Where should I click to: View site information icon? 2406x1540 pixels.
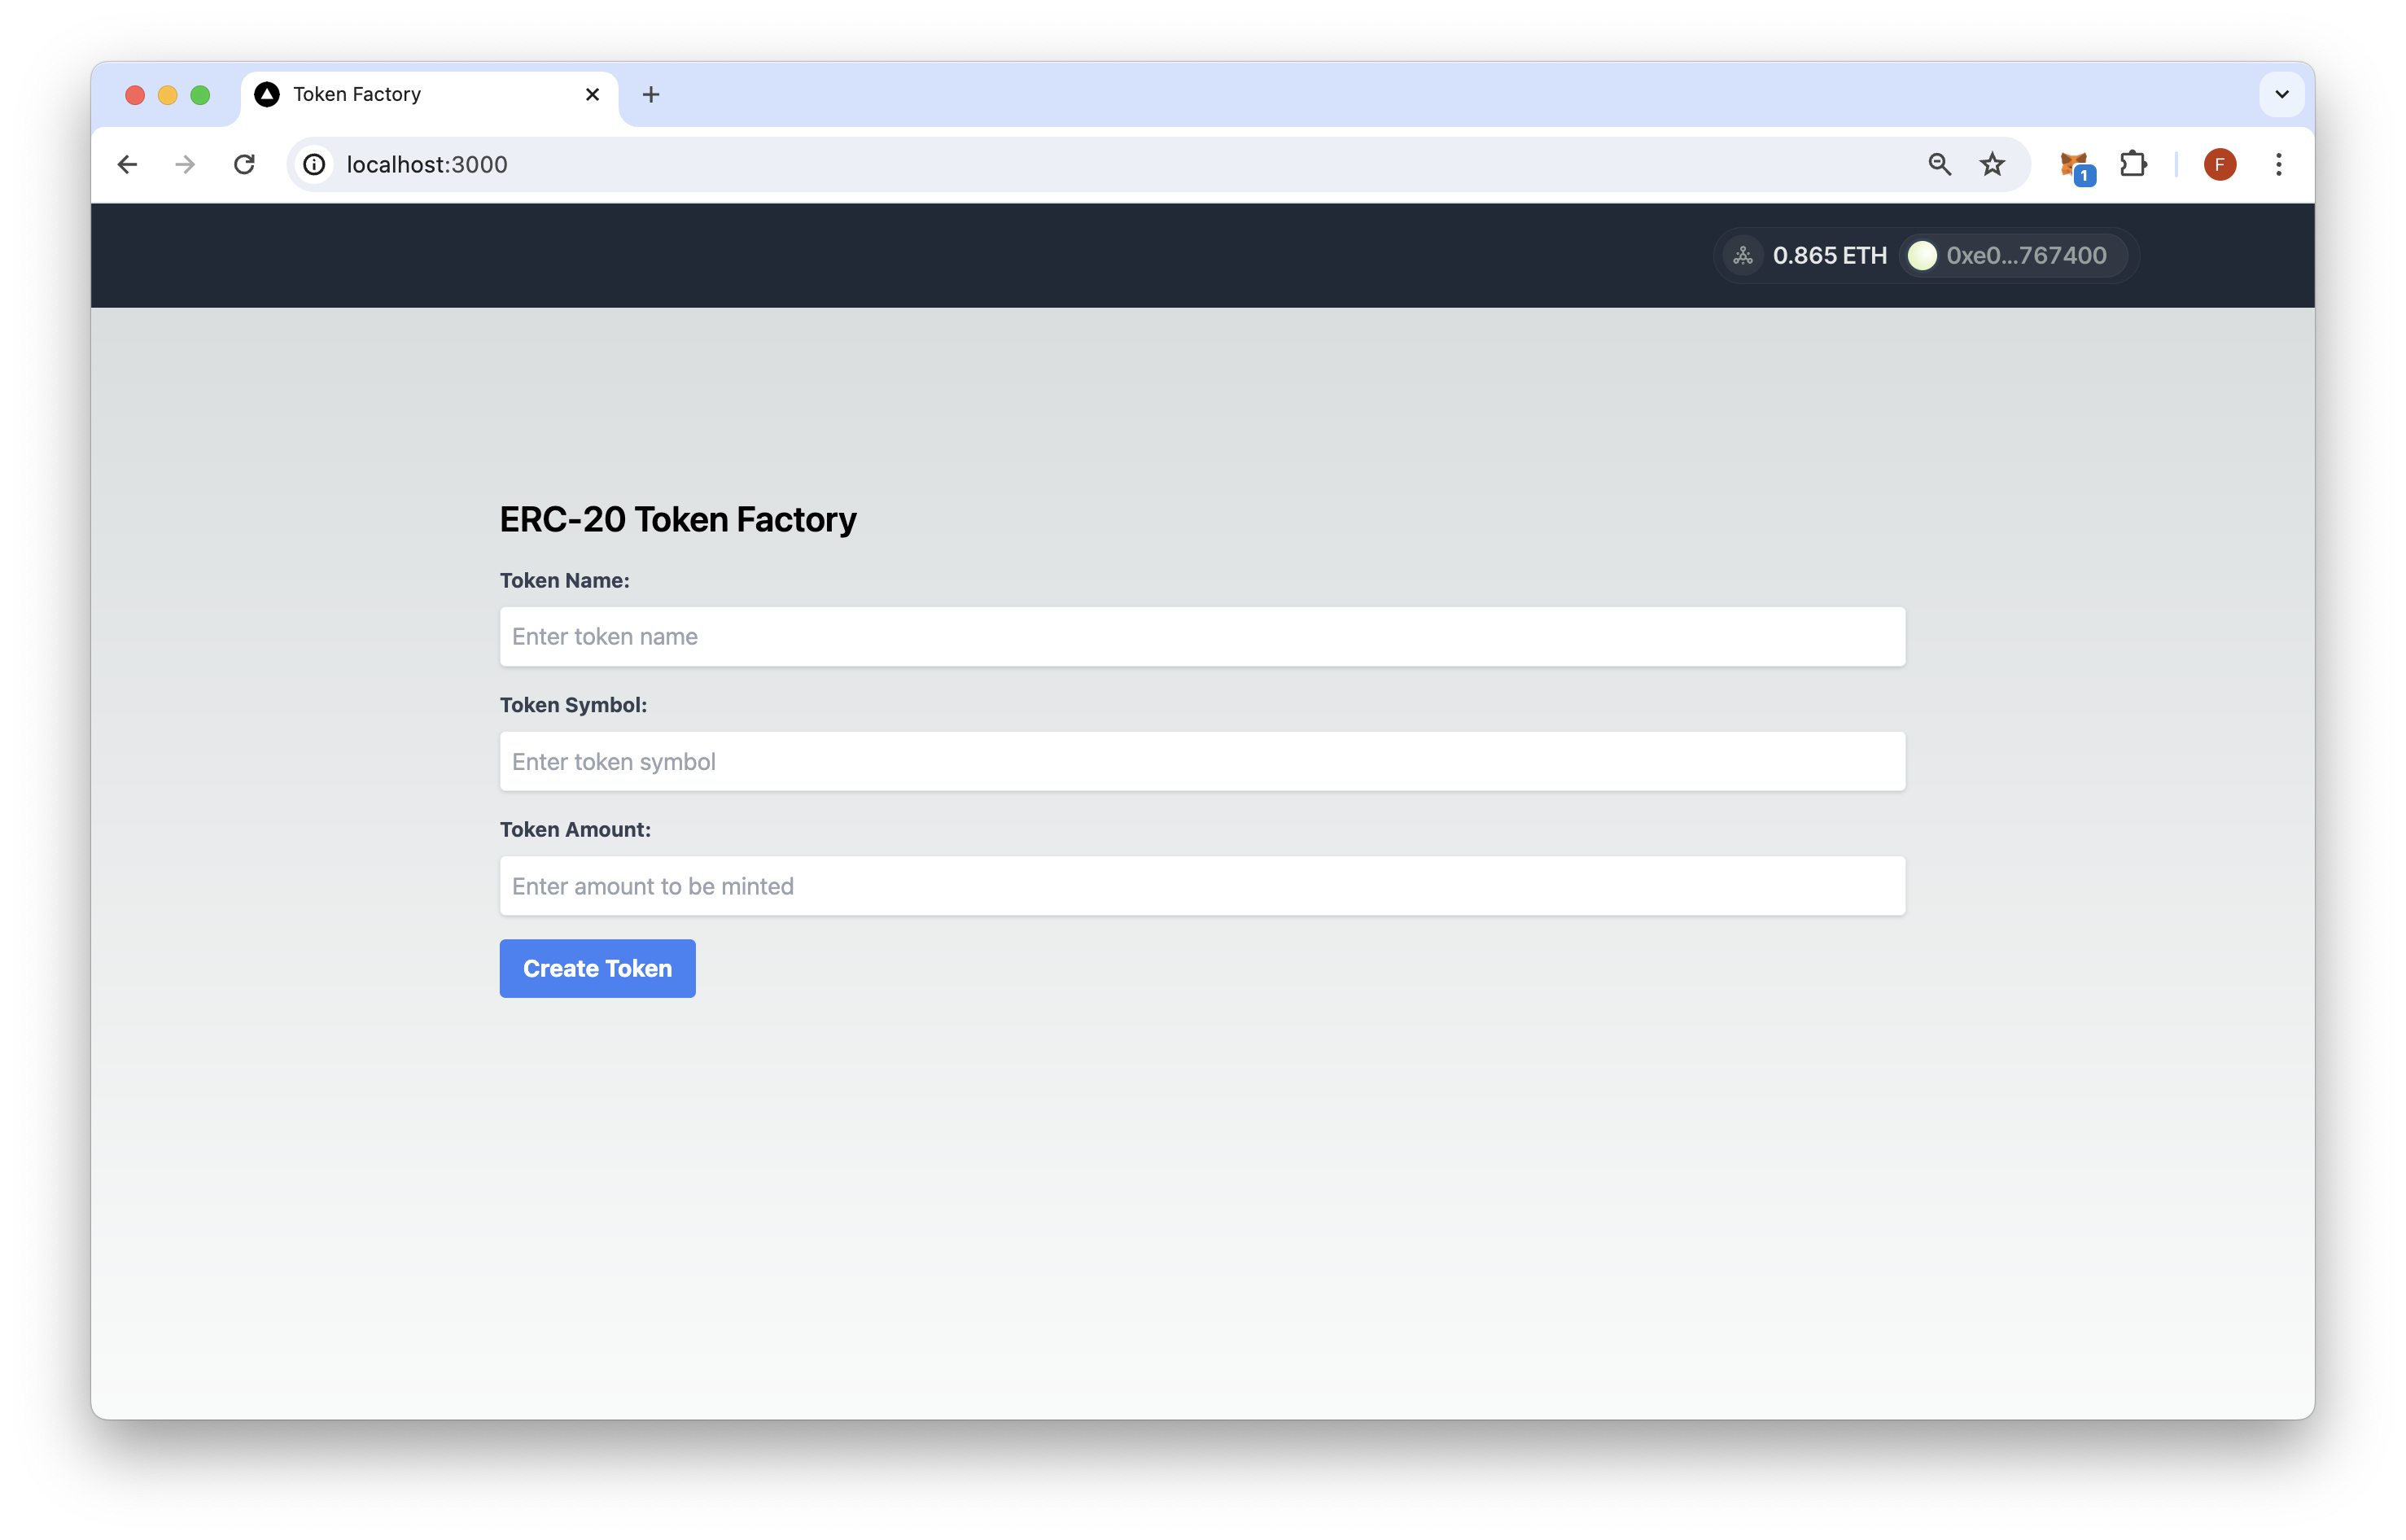click(x=314, y=164)
